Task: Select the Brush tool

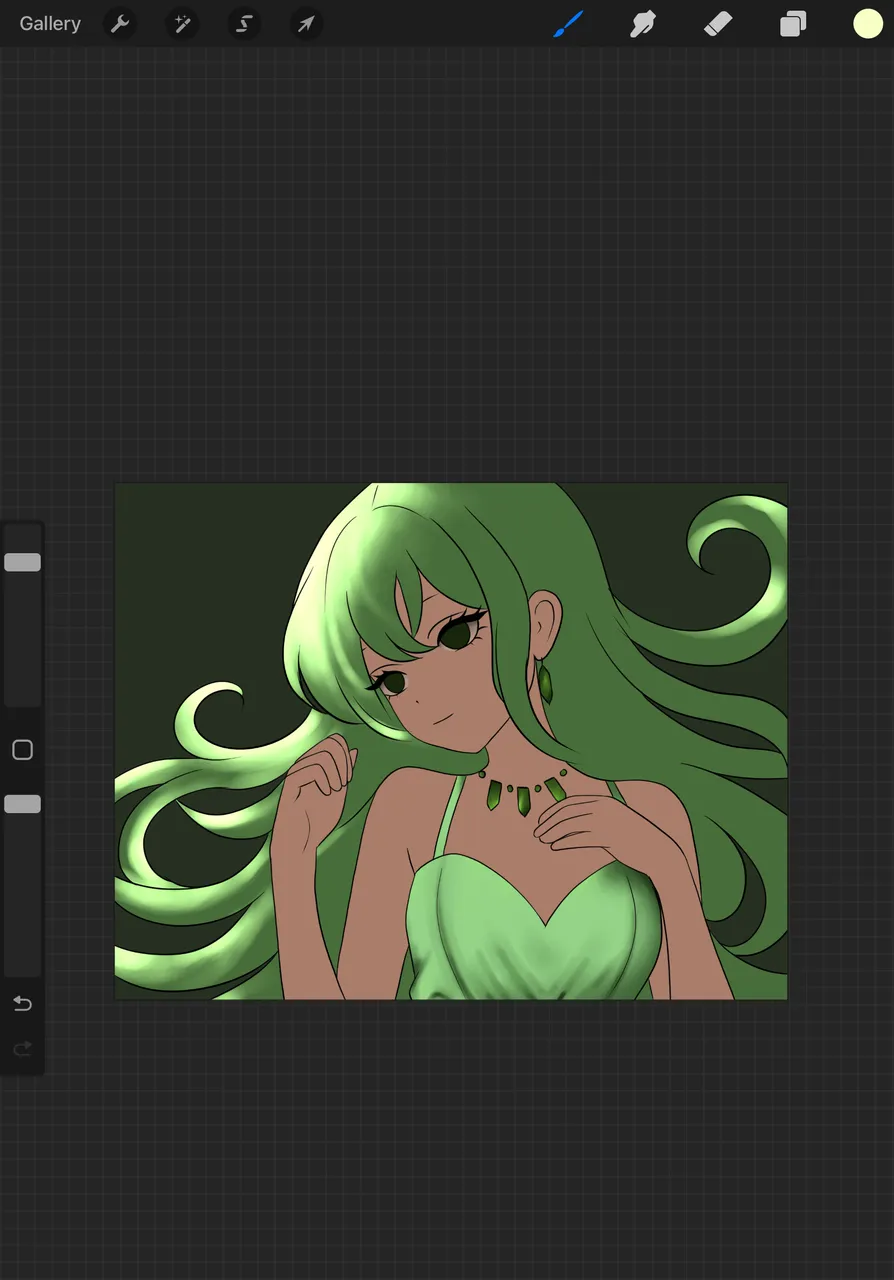Action: [x=568, y=23]
